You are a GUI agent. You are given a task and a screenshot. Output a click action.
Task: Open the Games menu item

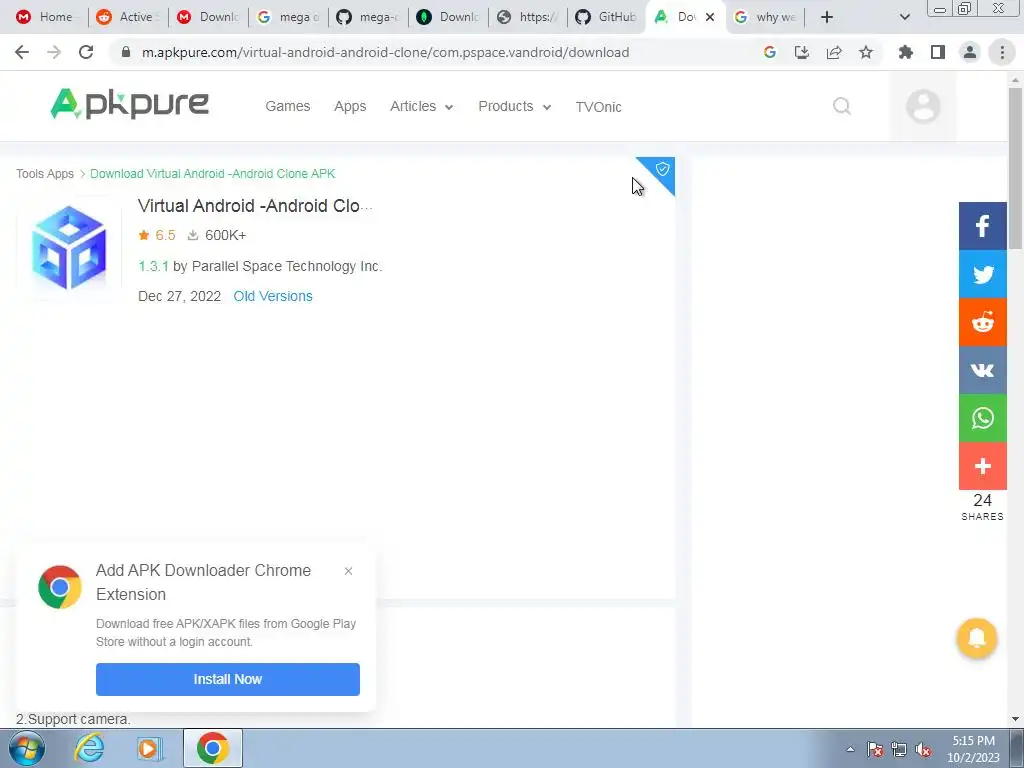[x=287, y=106]
